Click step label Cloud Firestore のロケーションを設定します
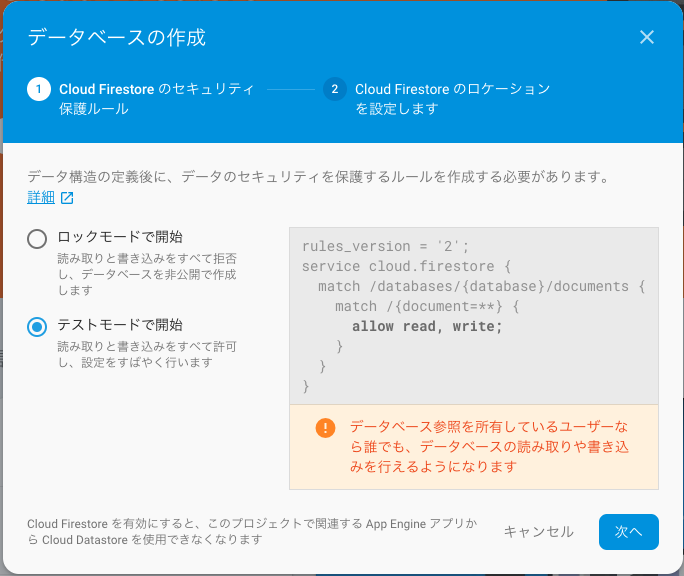Viewport: 684px width, 576px height. (x=452, y=99)
